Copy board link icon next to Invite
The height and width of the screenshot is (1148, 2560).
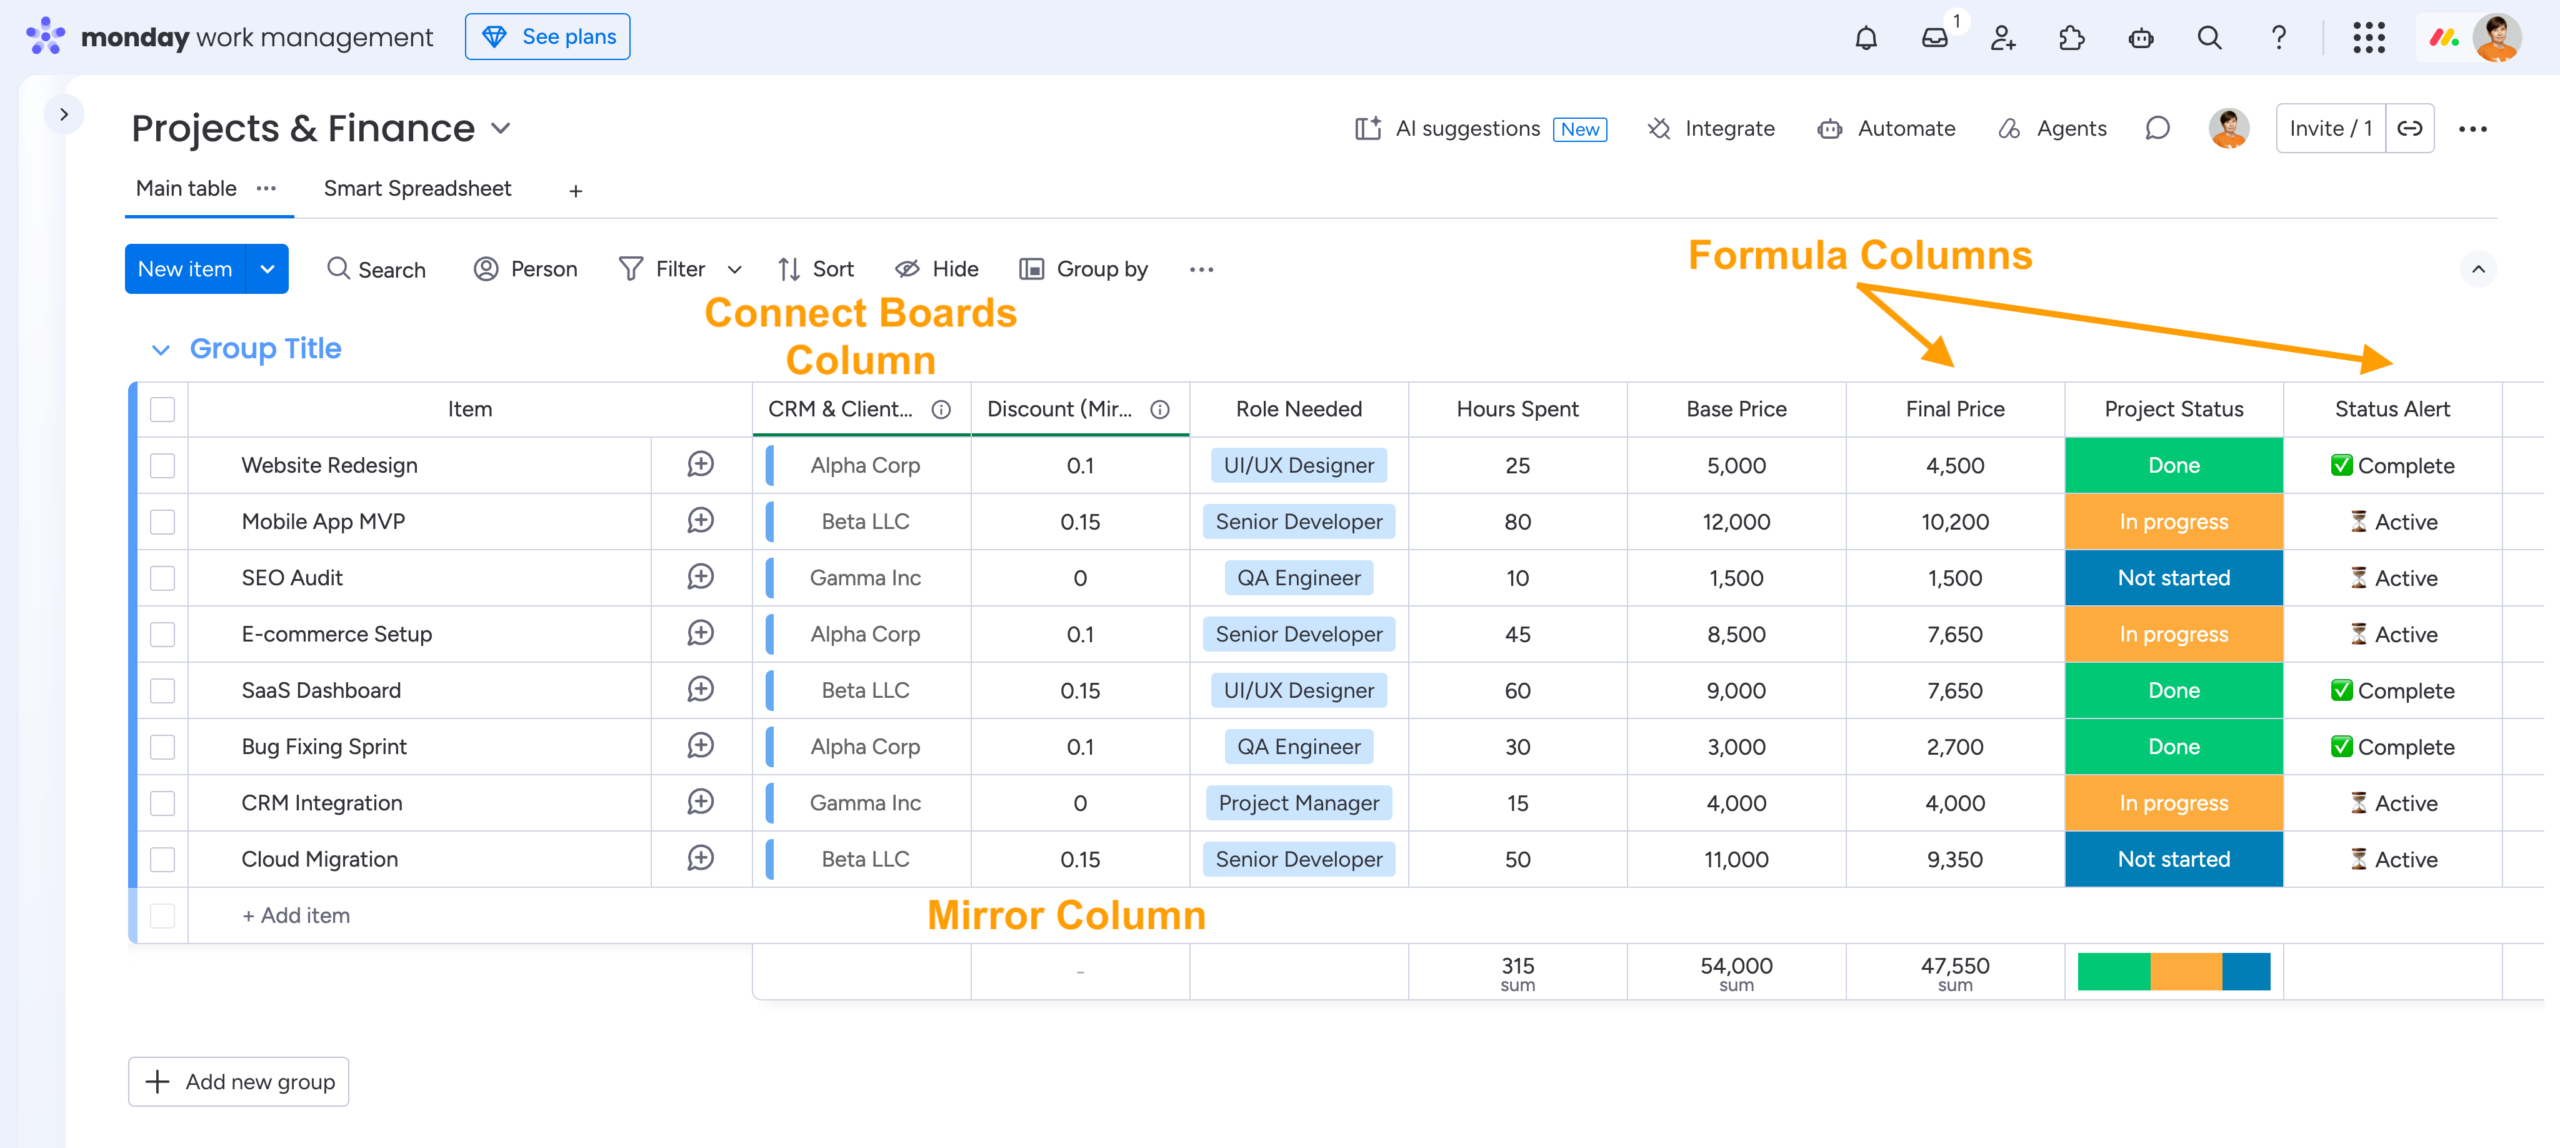pyautogui.click(x=2410, y=128)
